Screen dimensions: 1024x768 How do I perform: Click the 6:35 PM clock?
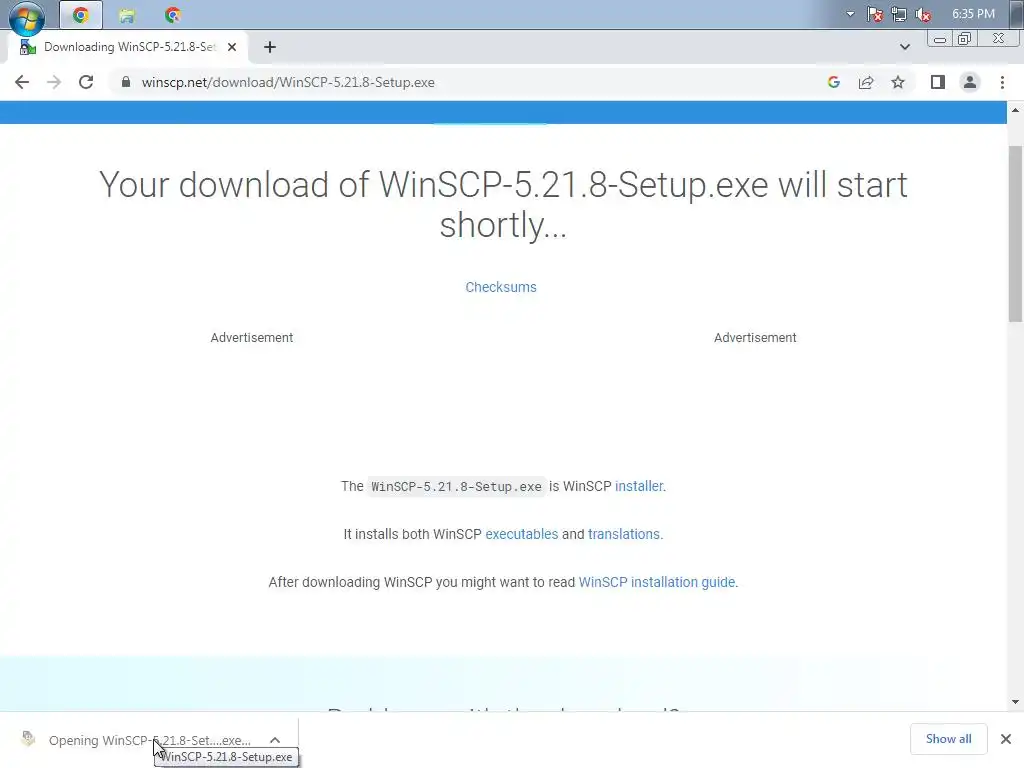click(x=973, y=14)
